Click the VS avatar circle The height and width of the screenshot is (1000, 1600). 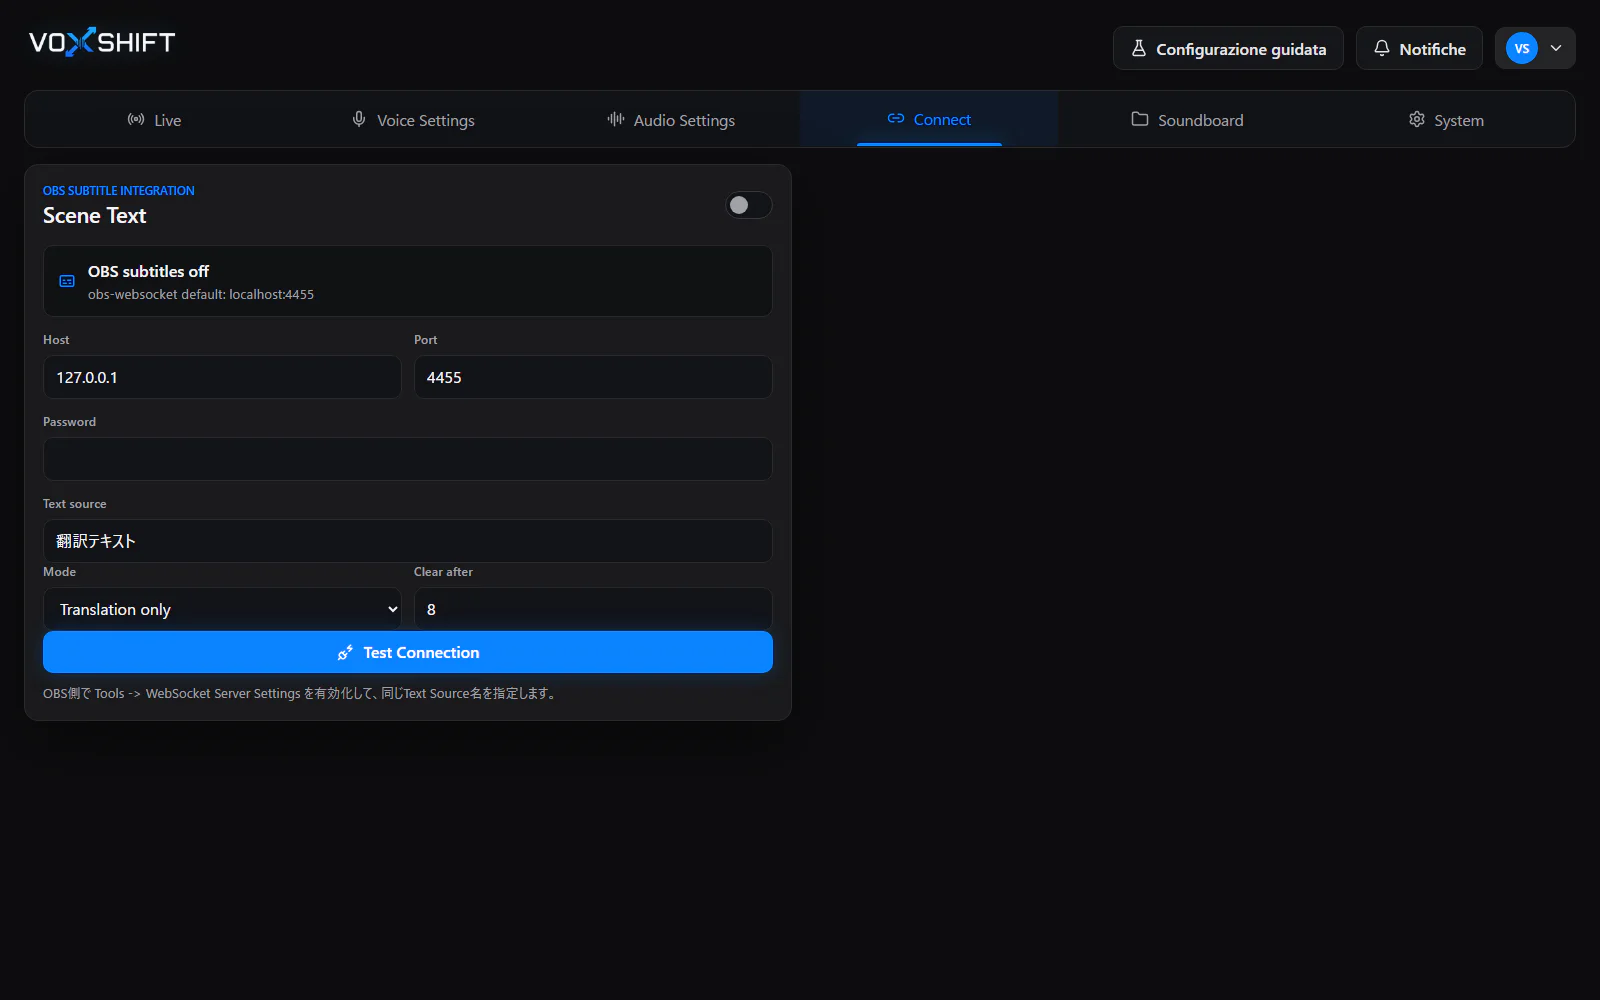tap(1521, 48)
